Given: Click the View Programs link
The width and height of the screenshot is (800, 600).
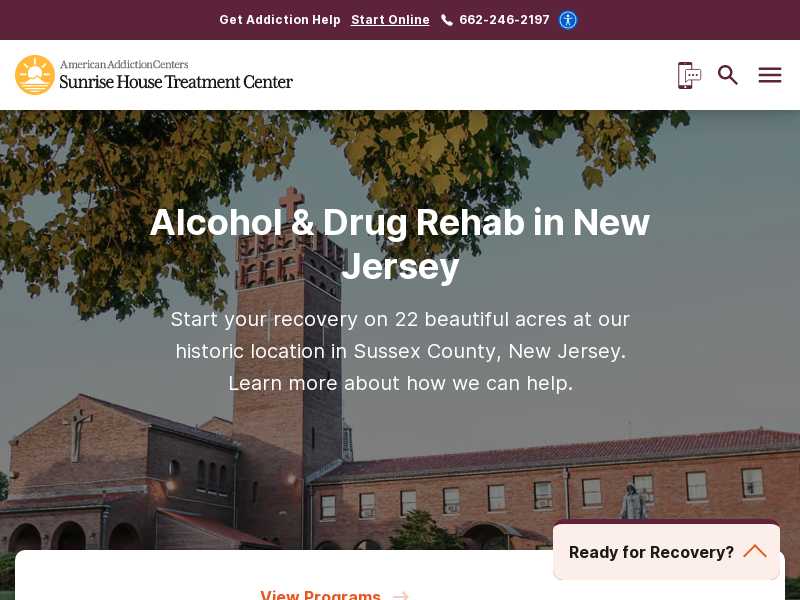Looking at the screenshot, I should point(320,595).
